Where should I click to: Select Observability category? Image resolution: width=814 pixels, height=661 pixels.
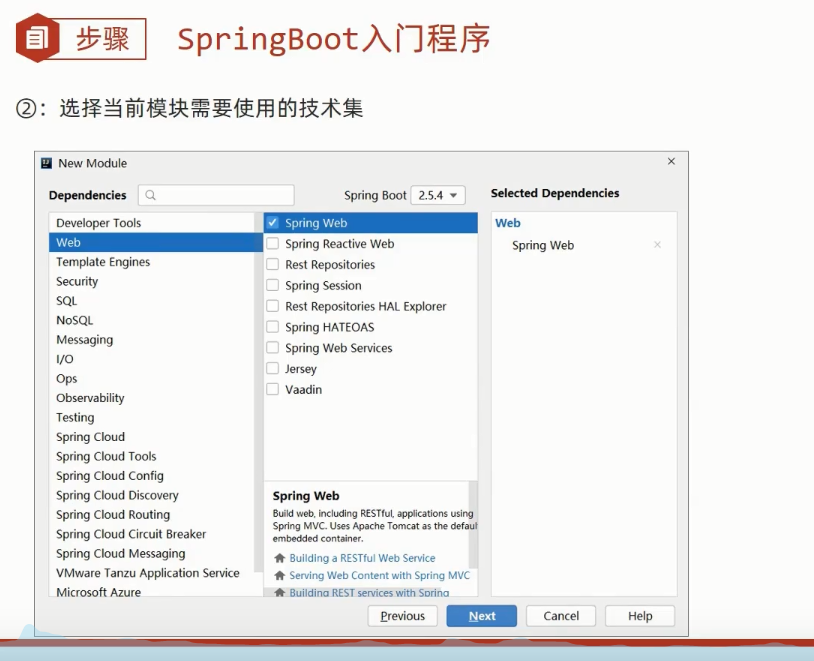152,398
